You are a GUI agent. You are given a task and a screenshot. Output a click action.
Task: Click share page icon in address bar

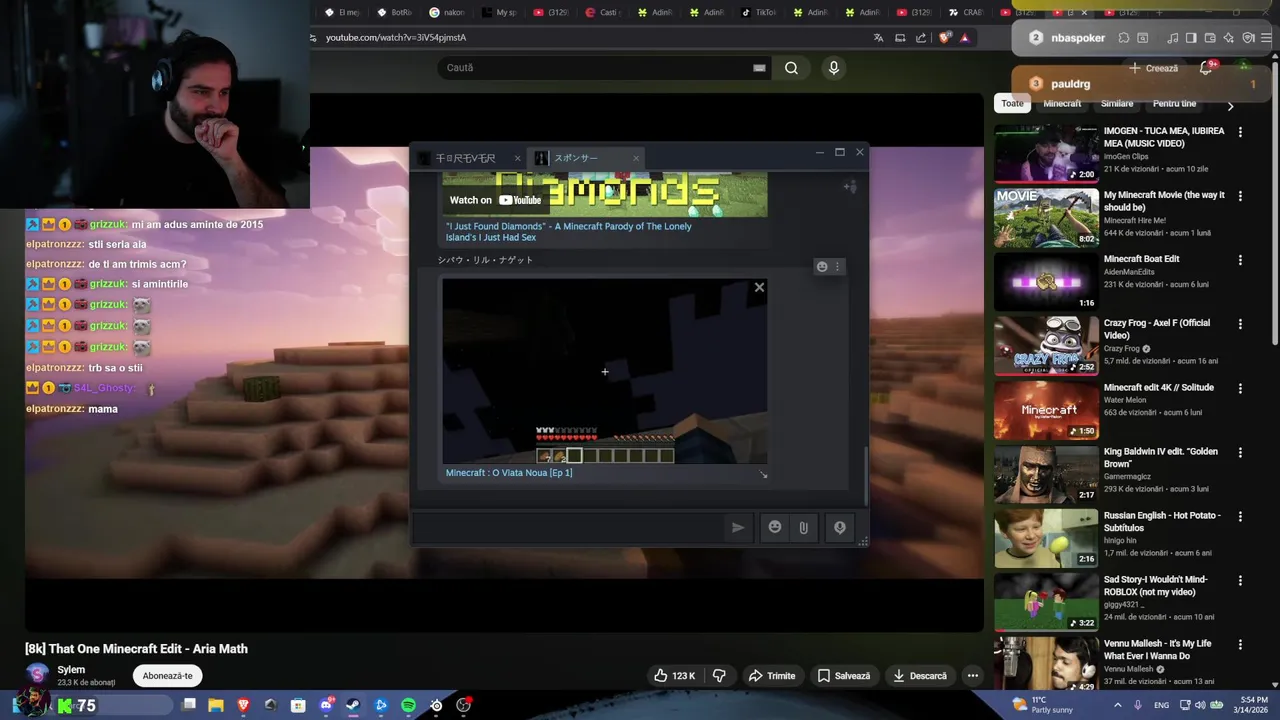(x=921, y=38)
